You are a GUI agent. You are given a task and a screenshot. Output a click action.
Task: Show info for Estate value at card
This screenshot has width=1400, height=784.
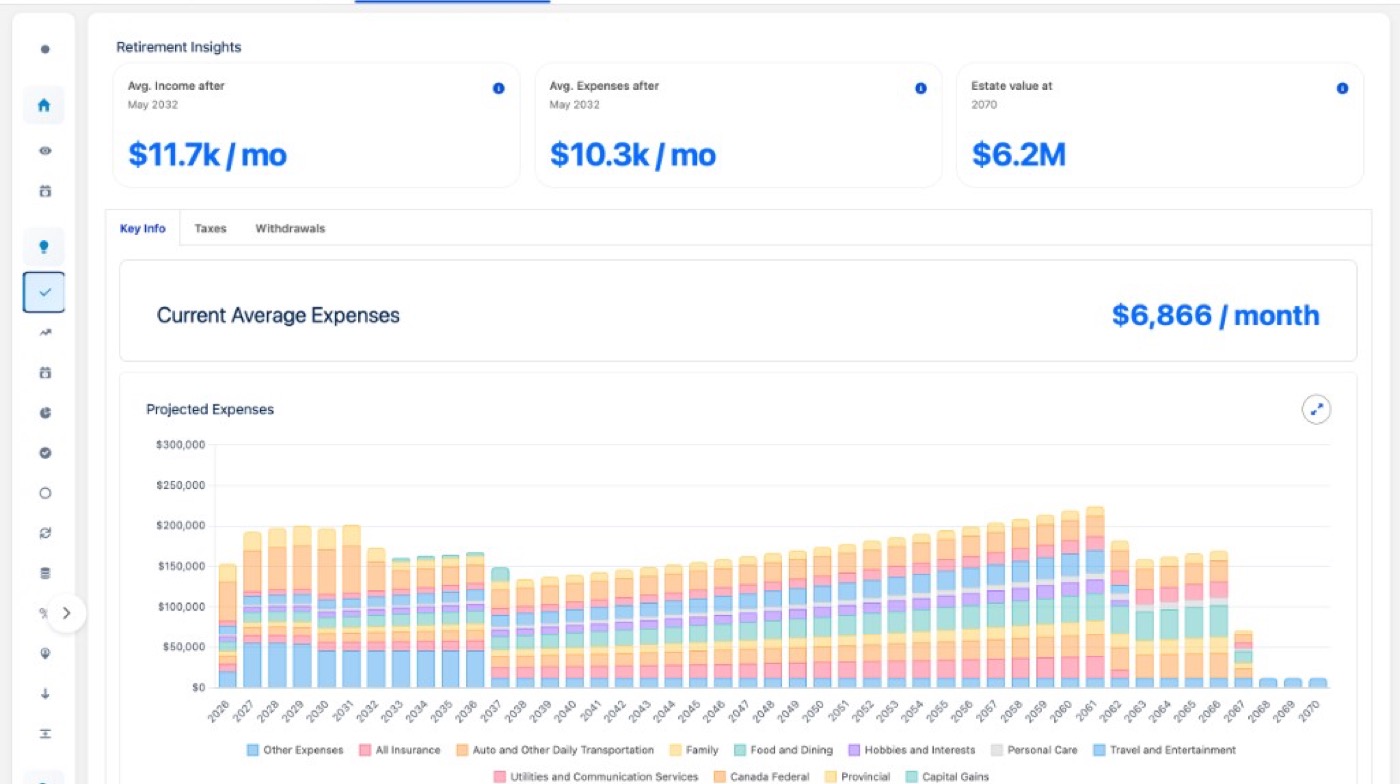pos(1342,88)
